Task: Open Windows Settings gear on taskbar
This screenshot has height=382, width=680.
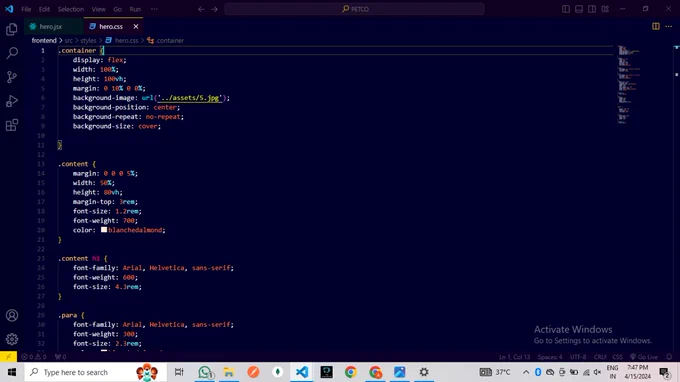Action: click(x=424, y=372)
